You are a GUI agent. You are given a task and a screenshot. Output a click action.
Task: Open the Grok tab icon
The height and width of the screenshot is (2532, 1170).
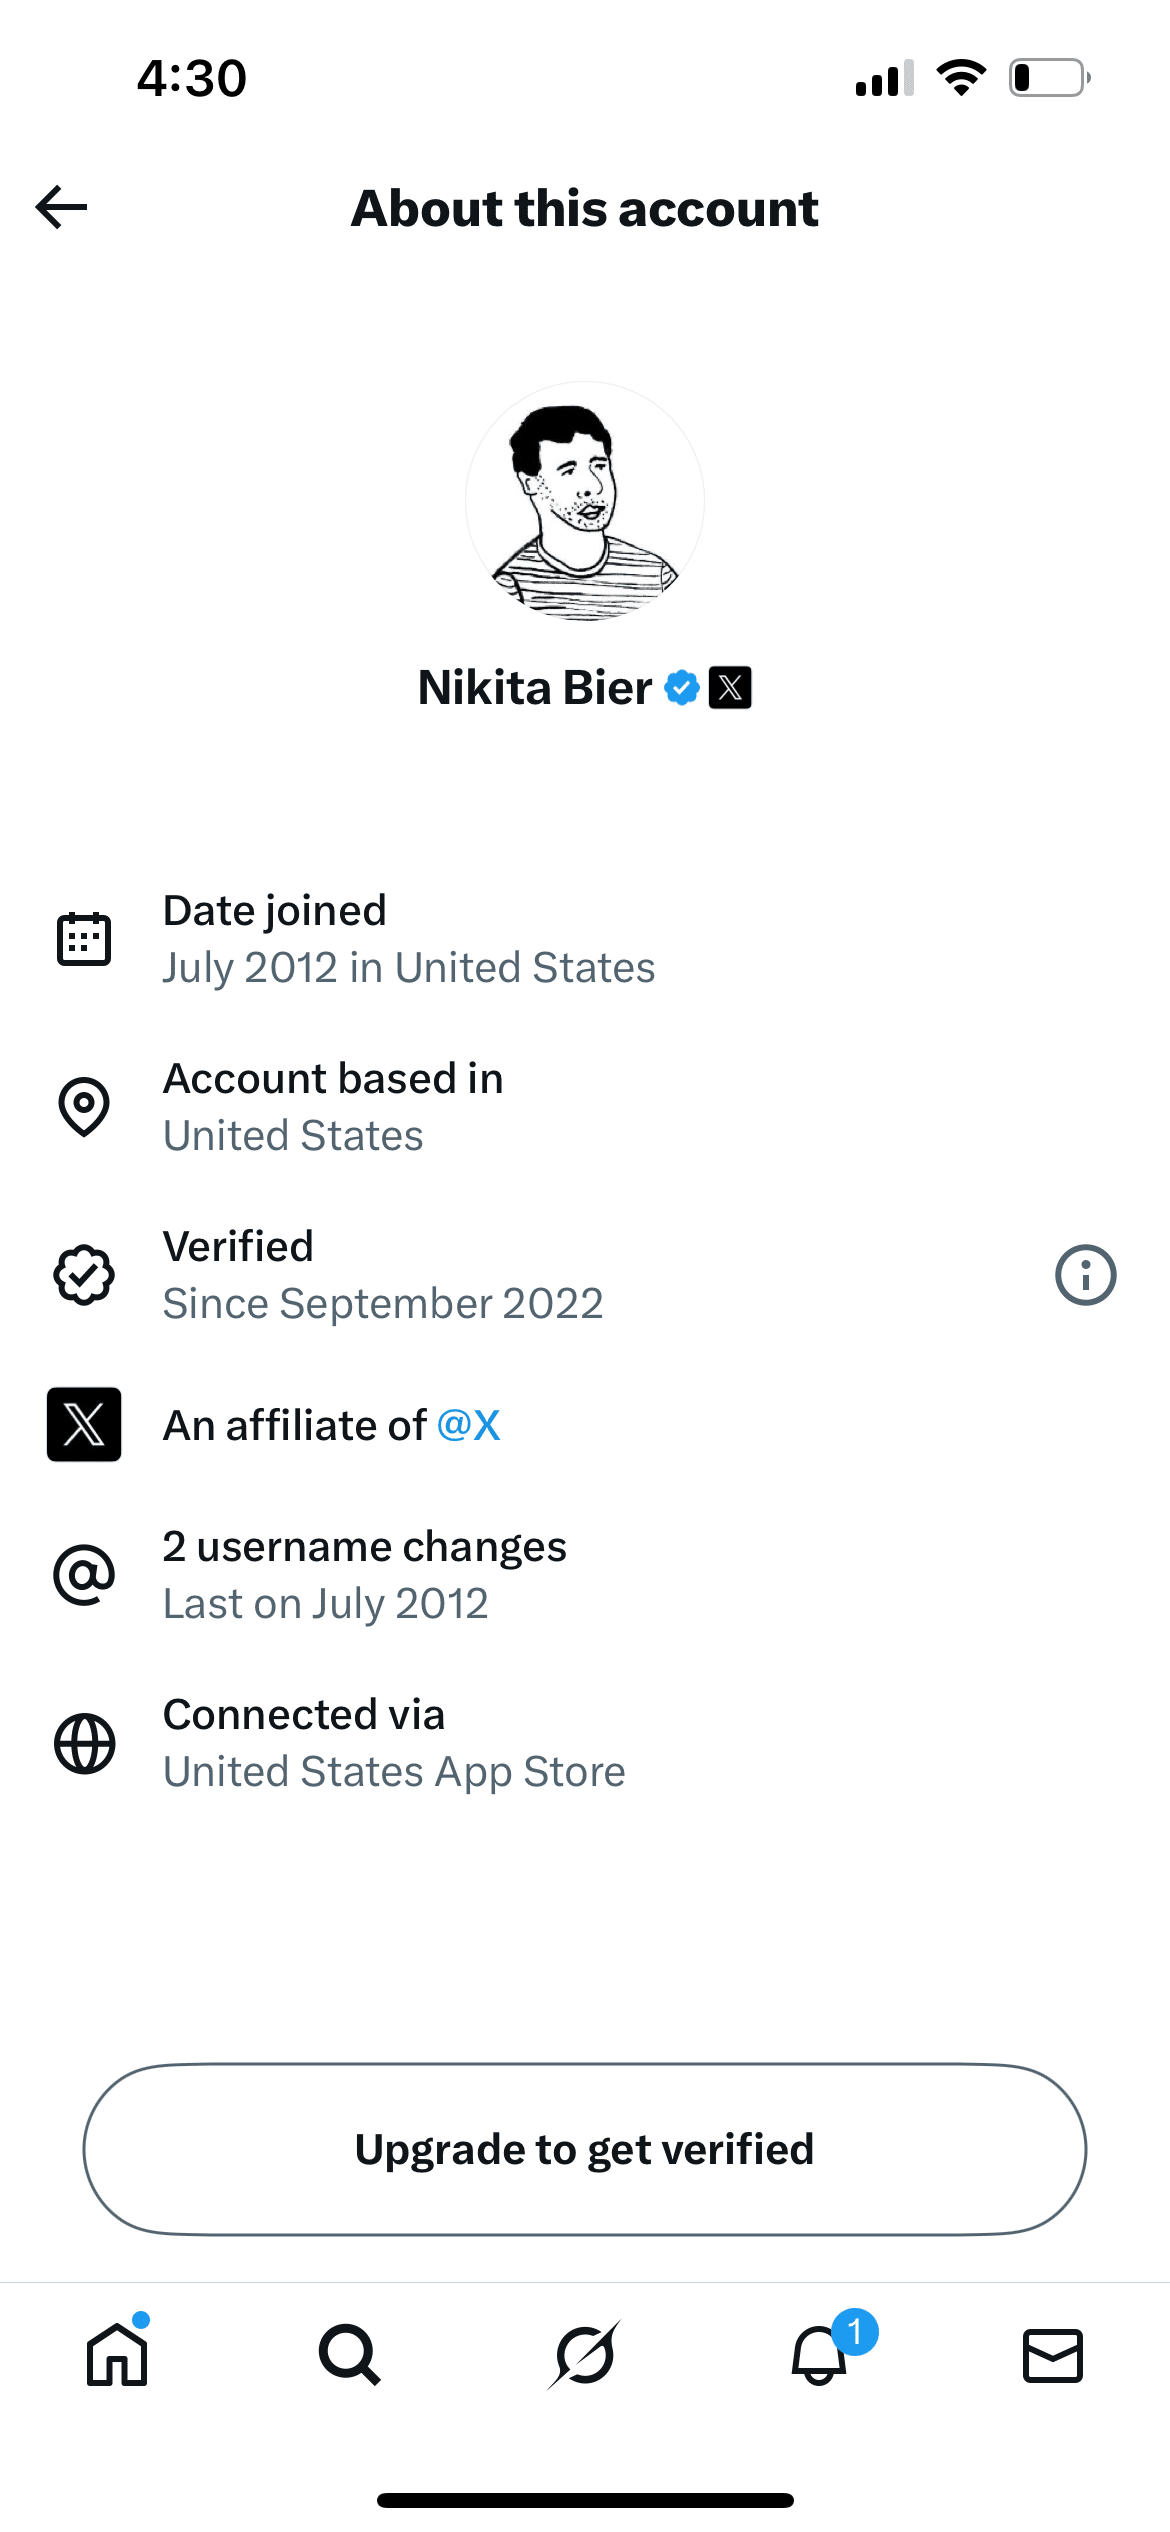click(585, 2354)
